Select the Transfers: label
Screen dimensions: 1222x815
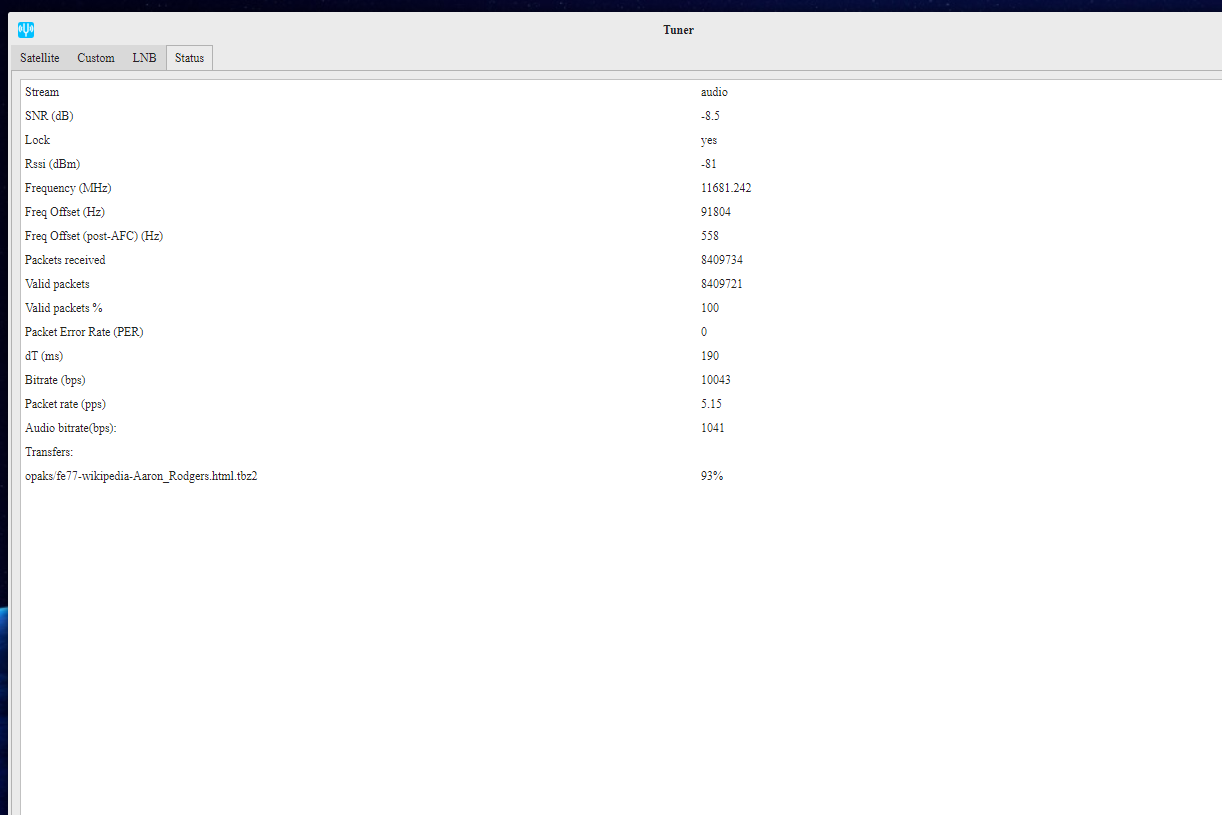pyautogui.click(x=49, y=452)
